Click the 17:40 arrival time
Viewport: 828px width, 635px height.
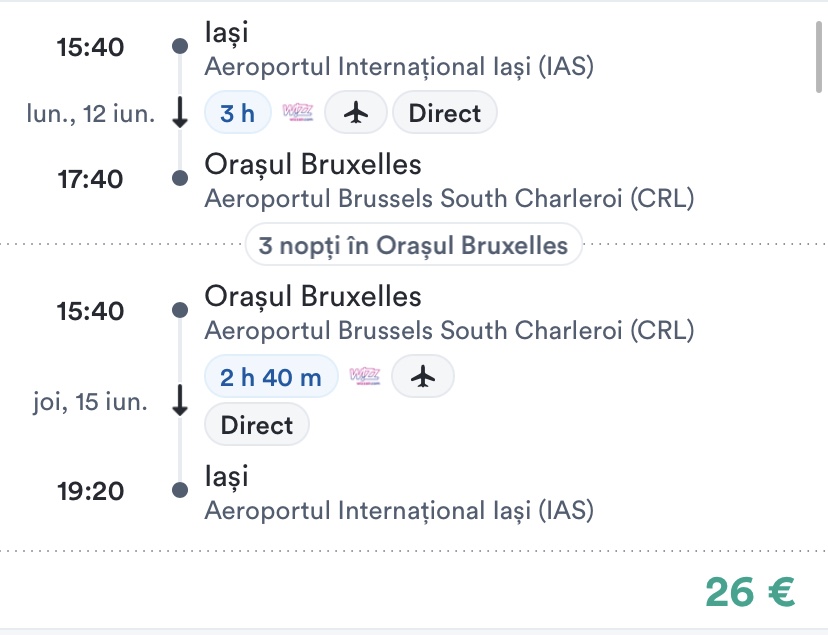click(90, 179)
